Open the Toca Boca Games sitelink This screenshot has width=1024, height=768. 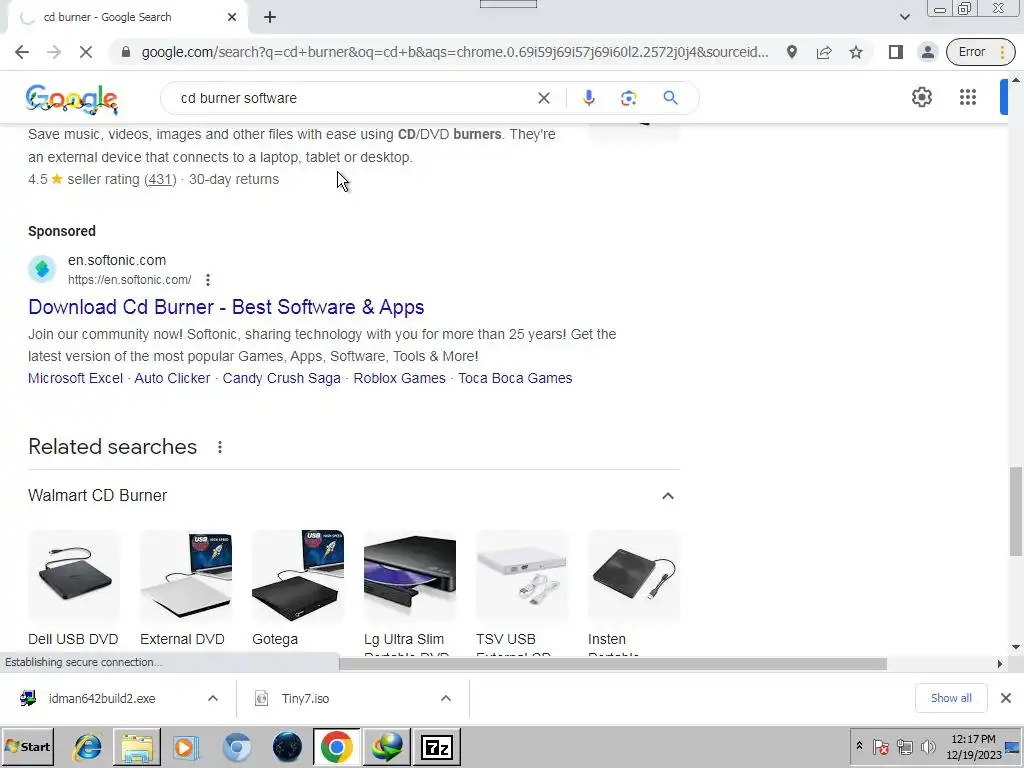515,378
